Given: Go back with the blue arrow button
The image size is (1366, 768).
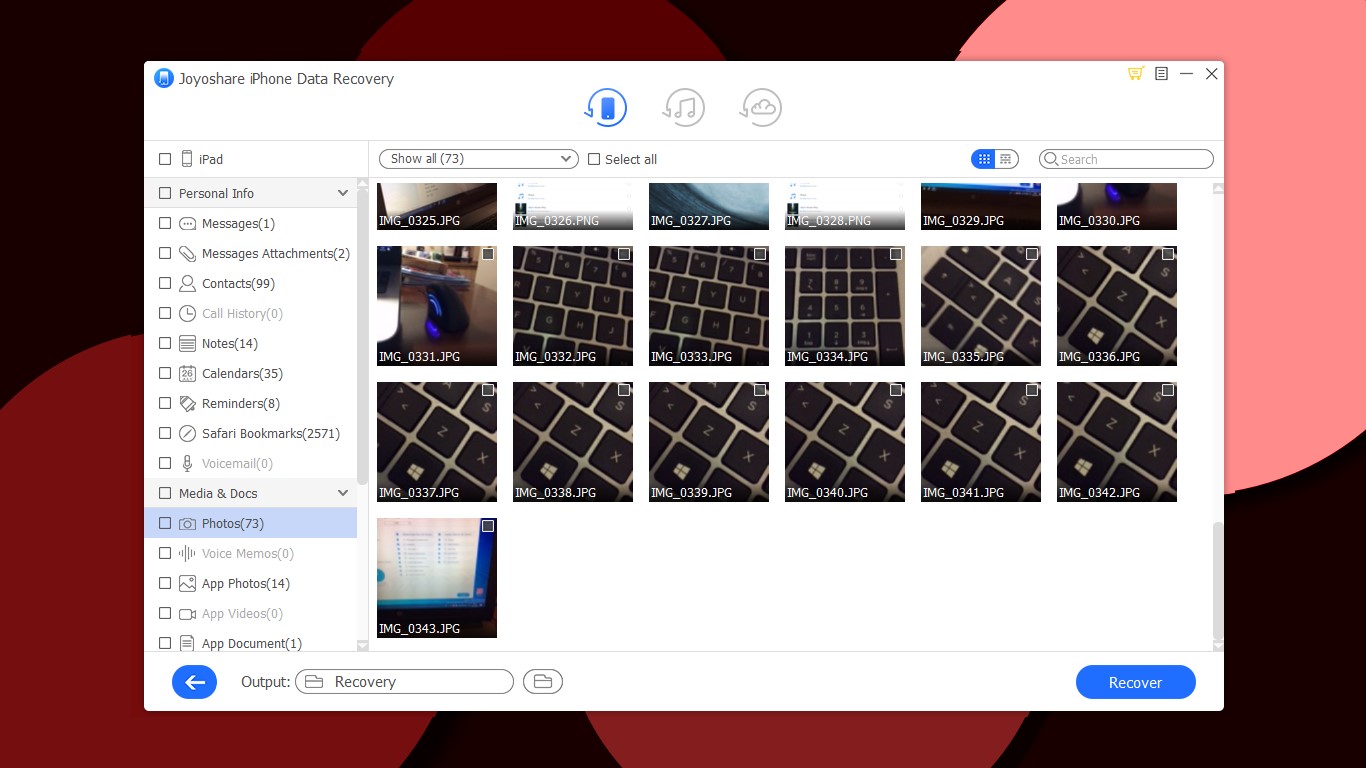Looking at the screenshot, I should pos(194,682).
